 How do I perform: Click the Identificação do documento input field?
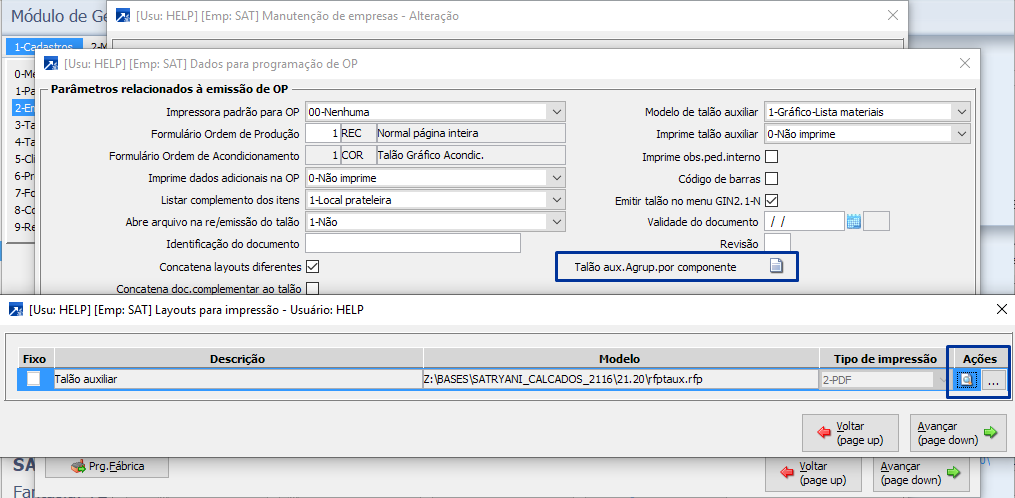[x=413, y=243]
